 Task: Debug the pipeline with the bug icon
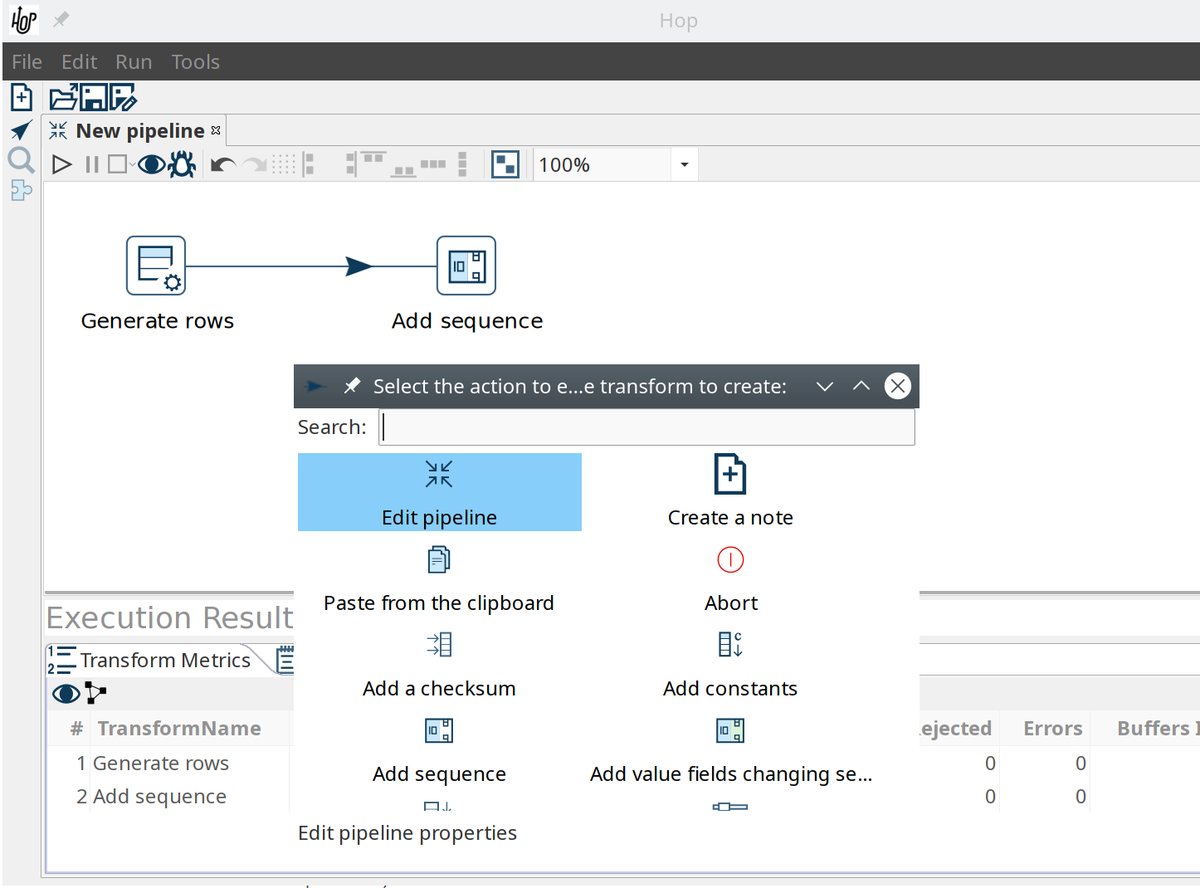tap(181, 165)
